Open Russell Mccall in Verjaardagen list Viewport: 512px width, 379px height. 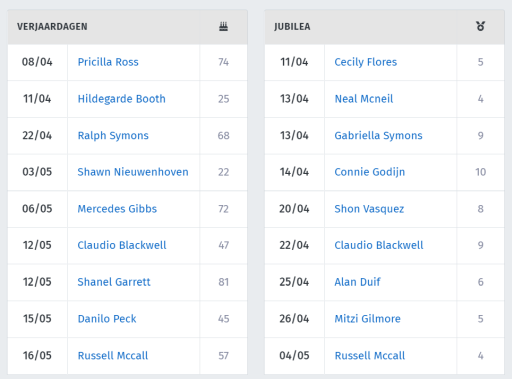coord(113,356)
